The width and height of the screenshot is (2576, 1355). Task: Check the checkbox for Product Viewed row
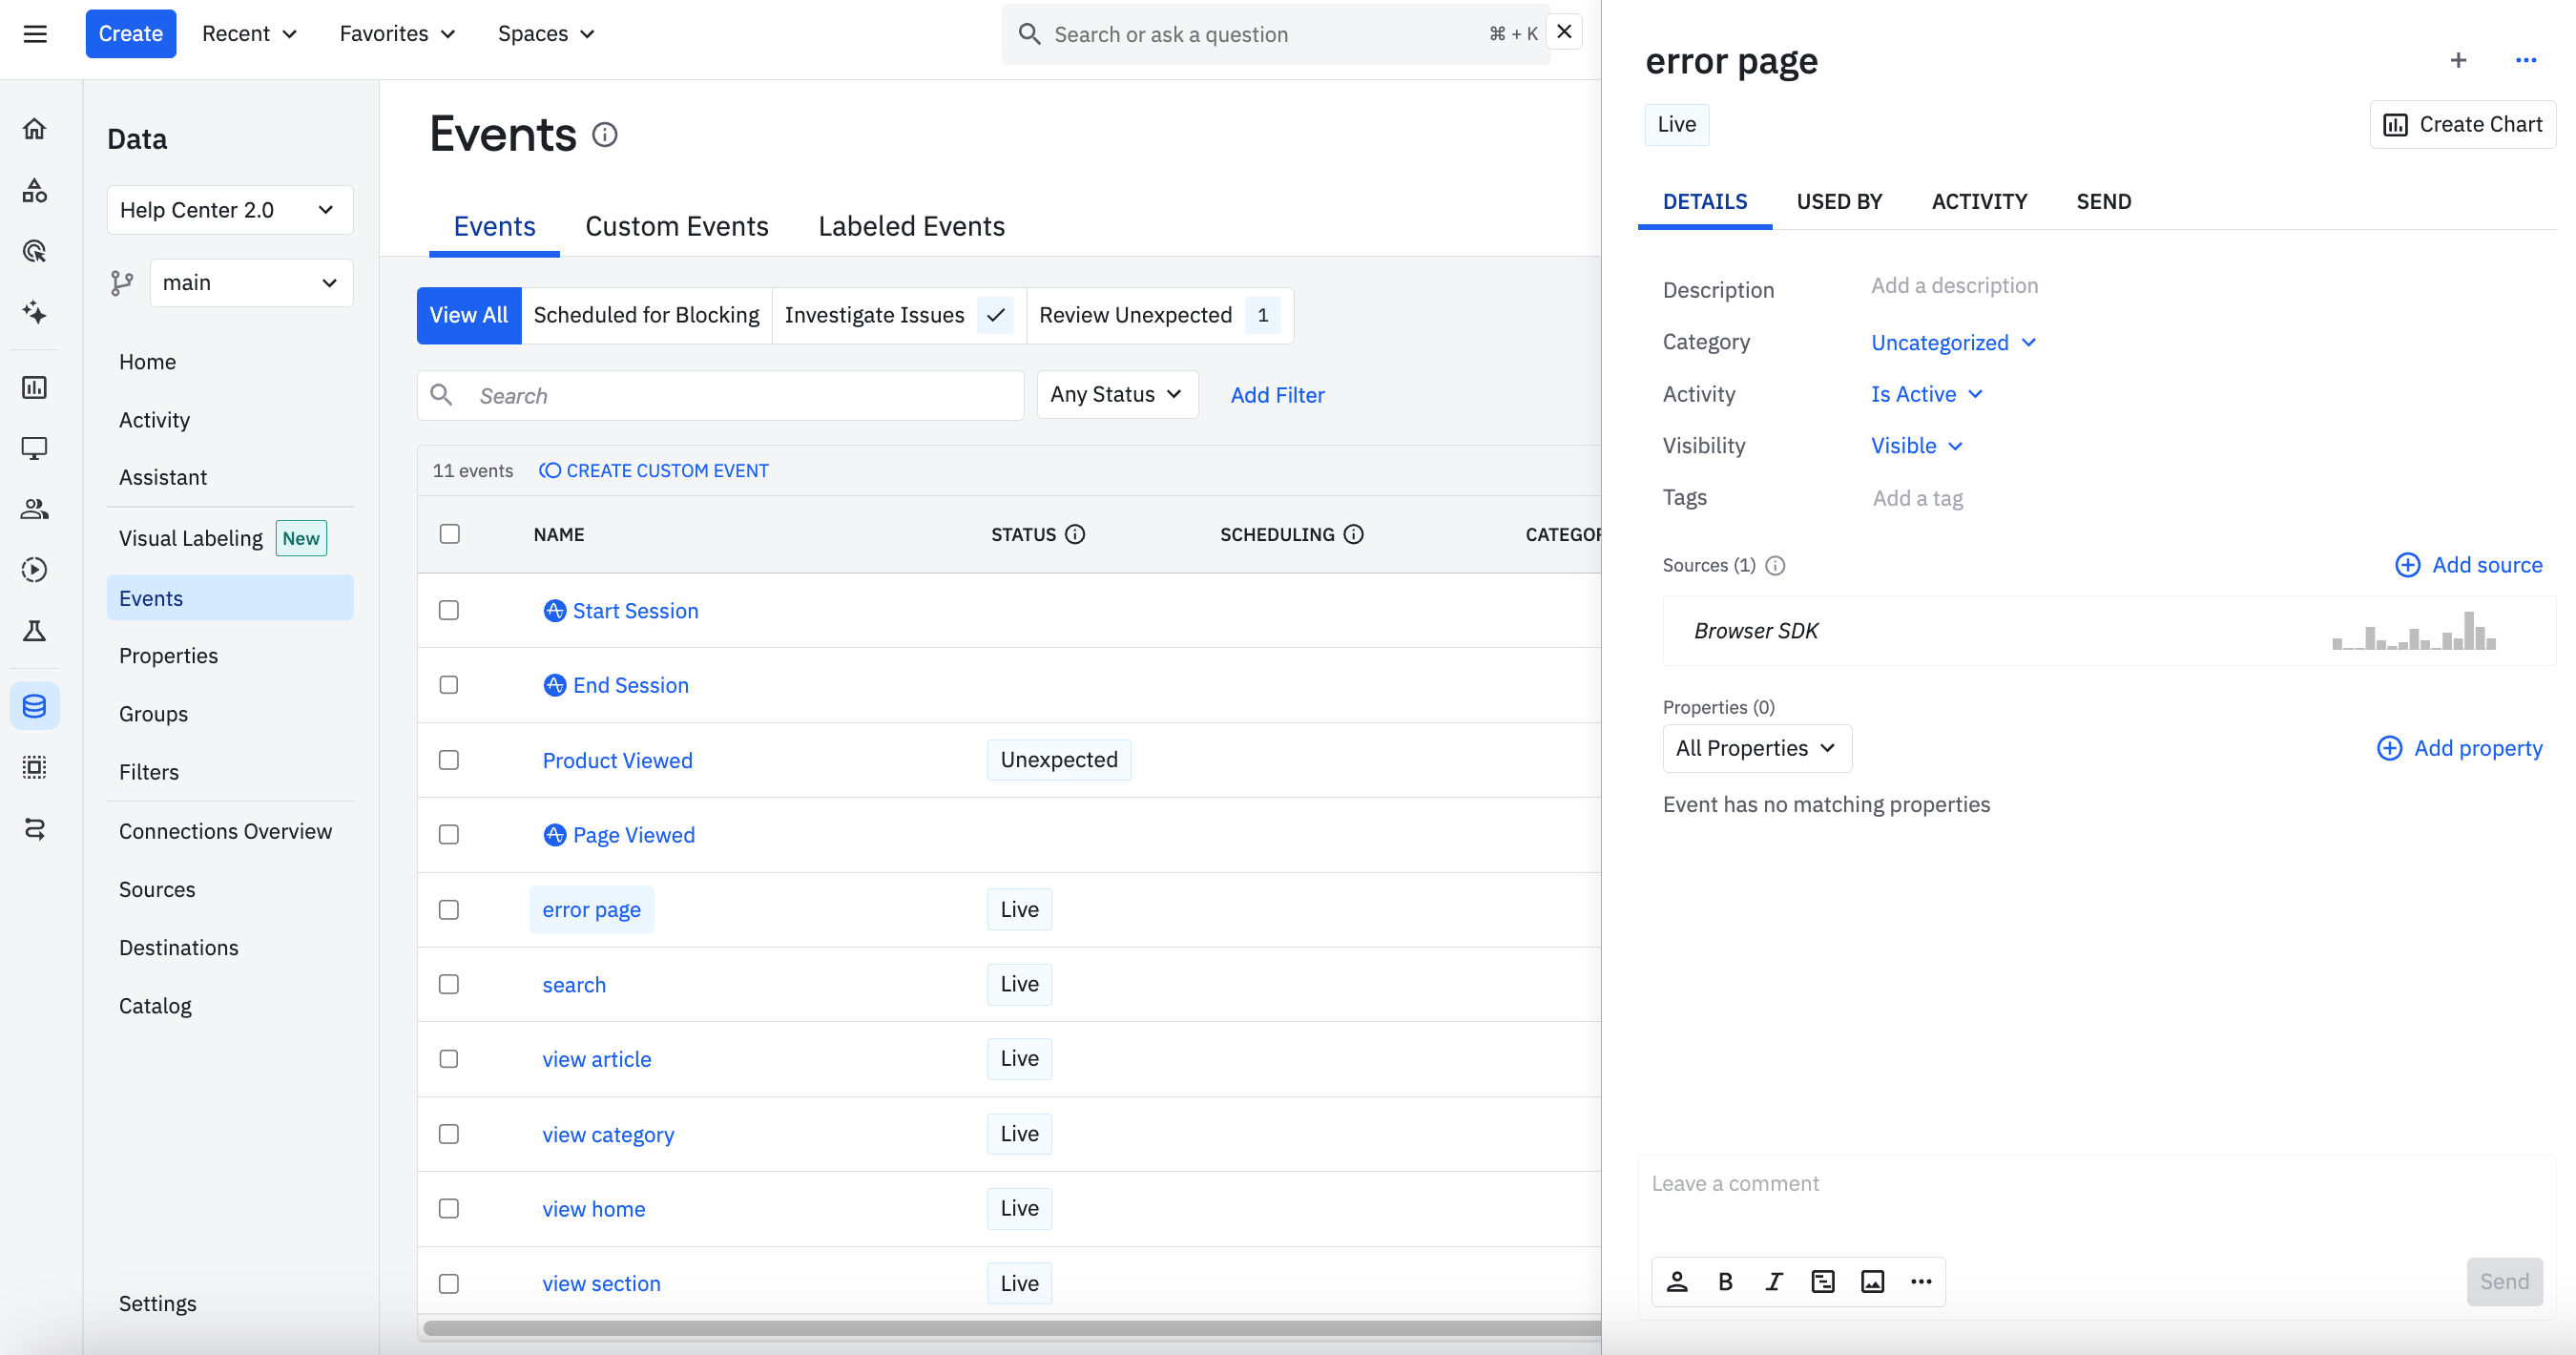[449, 760]
